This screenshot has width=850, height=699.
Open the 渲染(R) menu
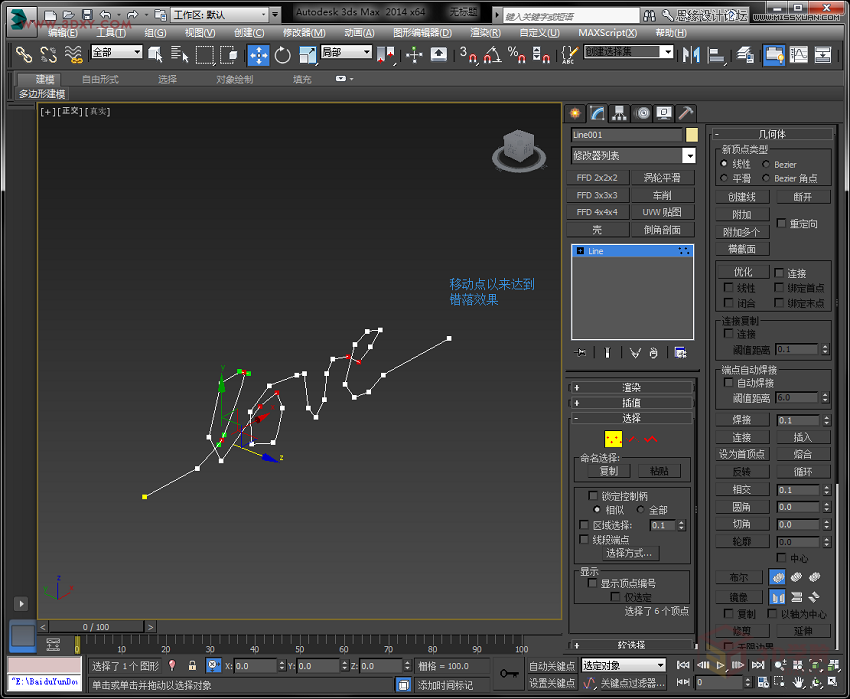tap(485, 33)
